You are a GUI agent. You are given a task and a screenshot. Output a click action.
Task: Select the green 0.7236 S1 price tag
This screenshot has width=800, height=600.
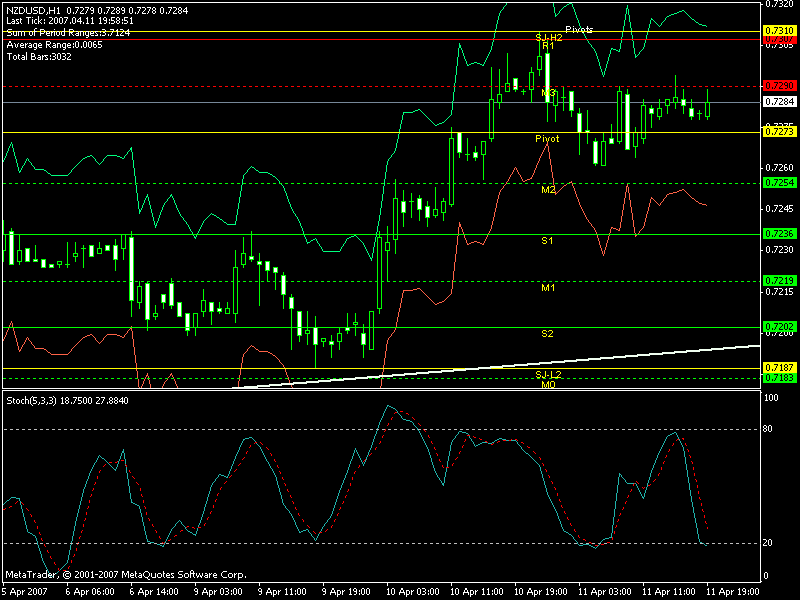click(x=778, y=234)
